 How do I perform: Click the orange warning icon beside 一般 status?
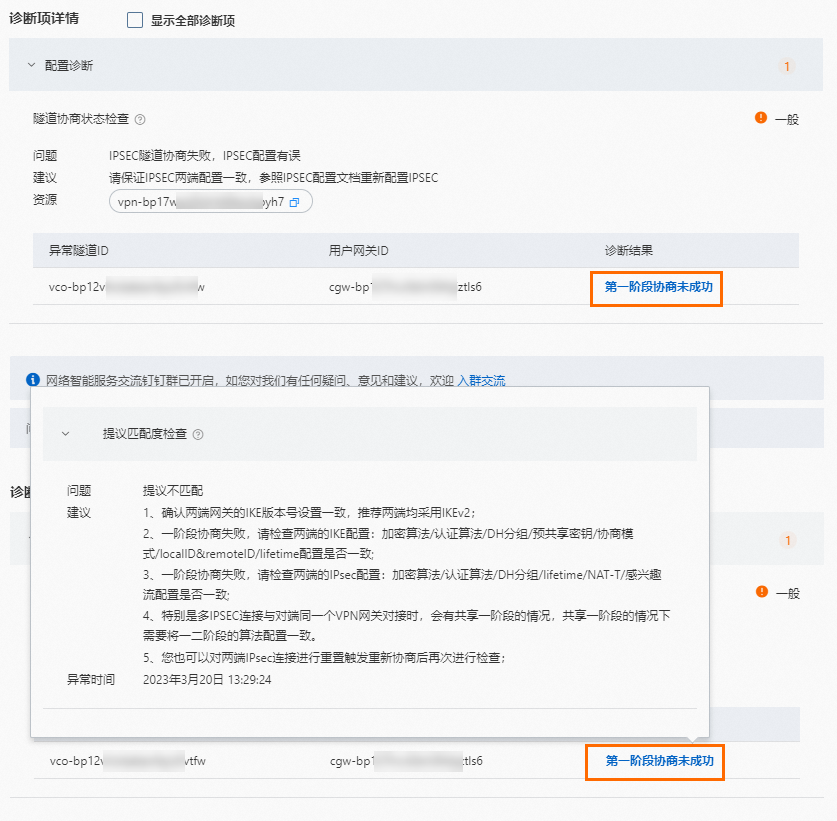(761, 116)
